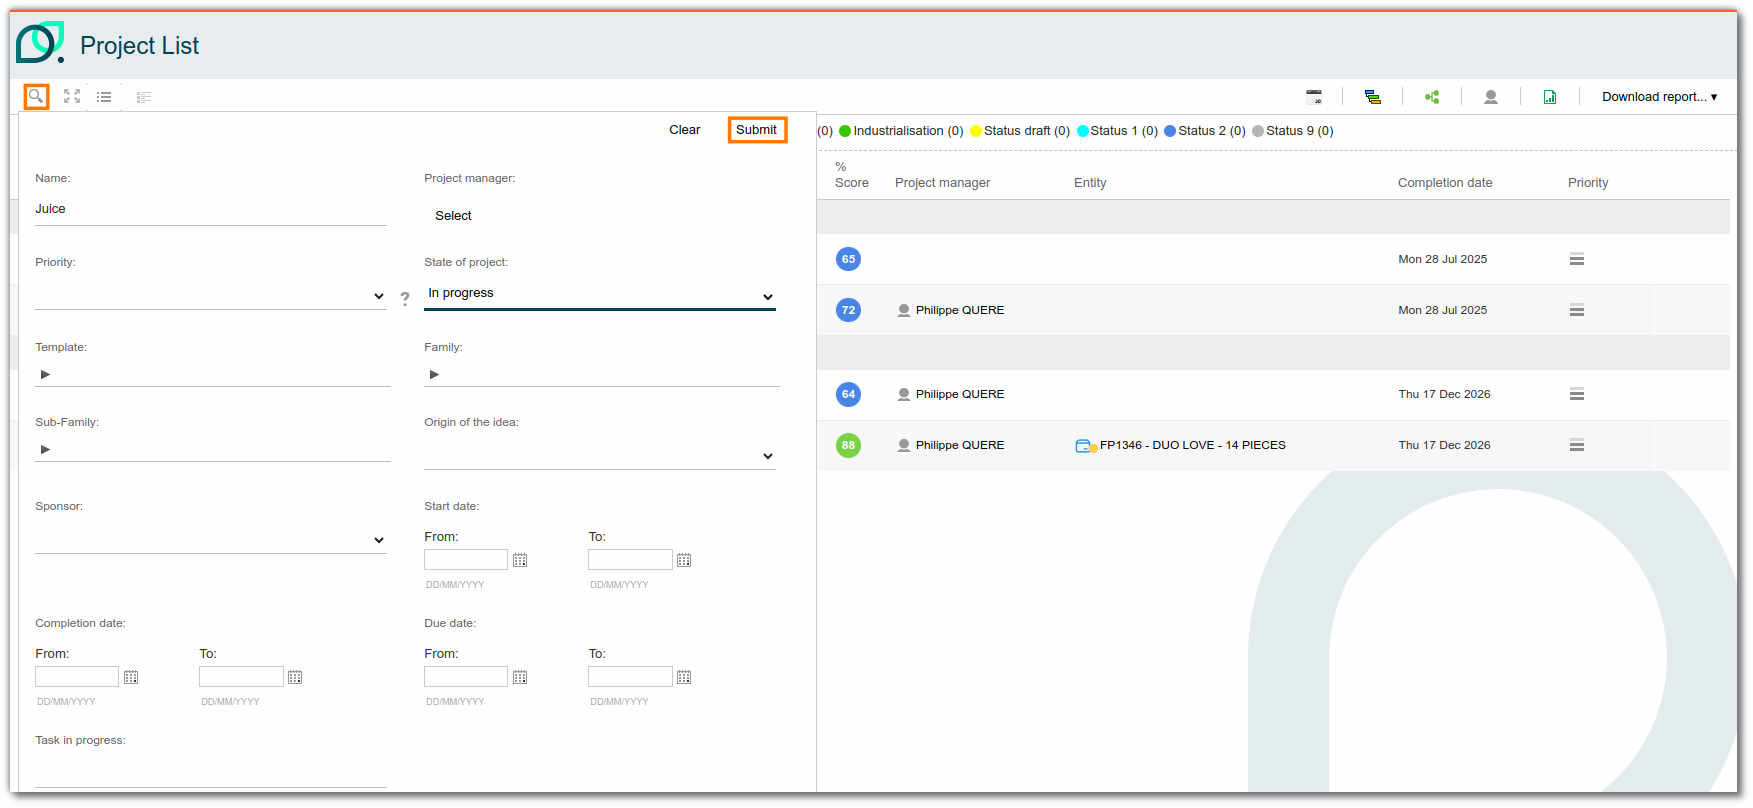Open the Gantt chart view icon
Image resolution: width=1753 pixels, height=808 pixels.
click(x=1373, y=97)
